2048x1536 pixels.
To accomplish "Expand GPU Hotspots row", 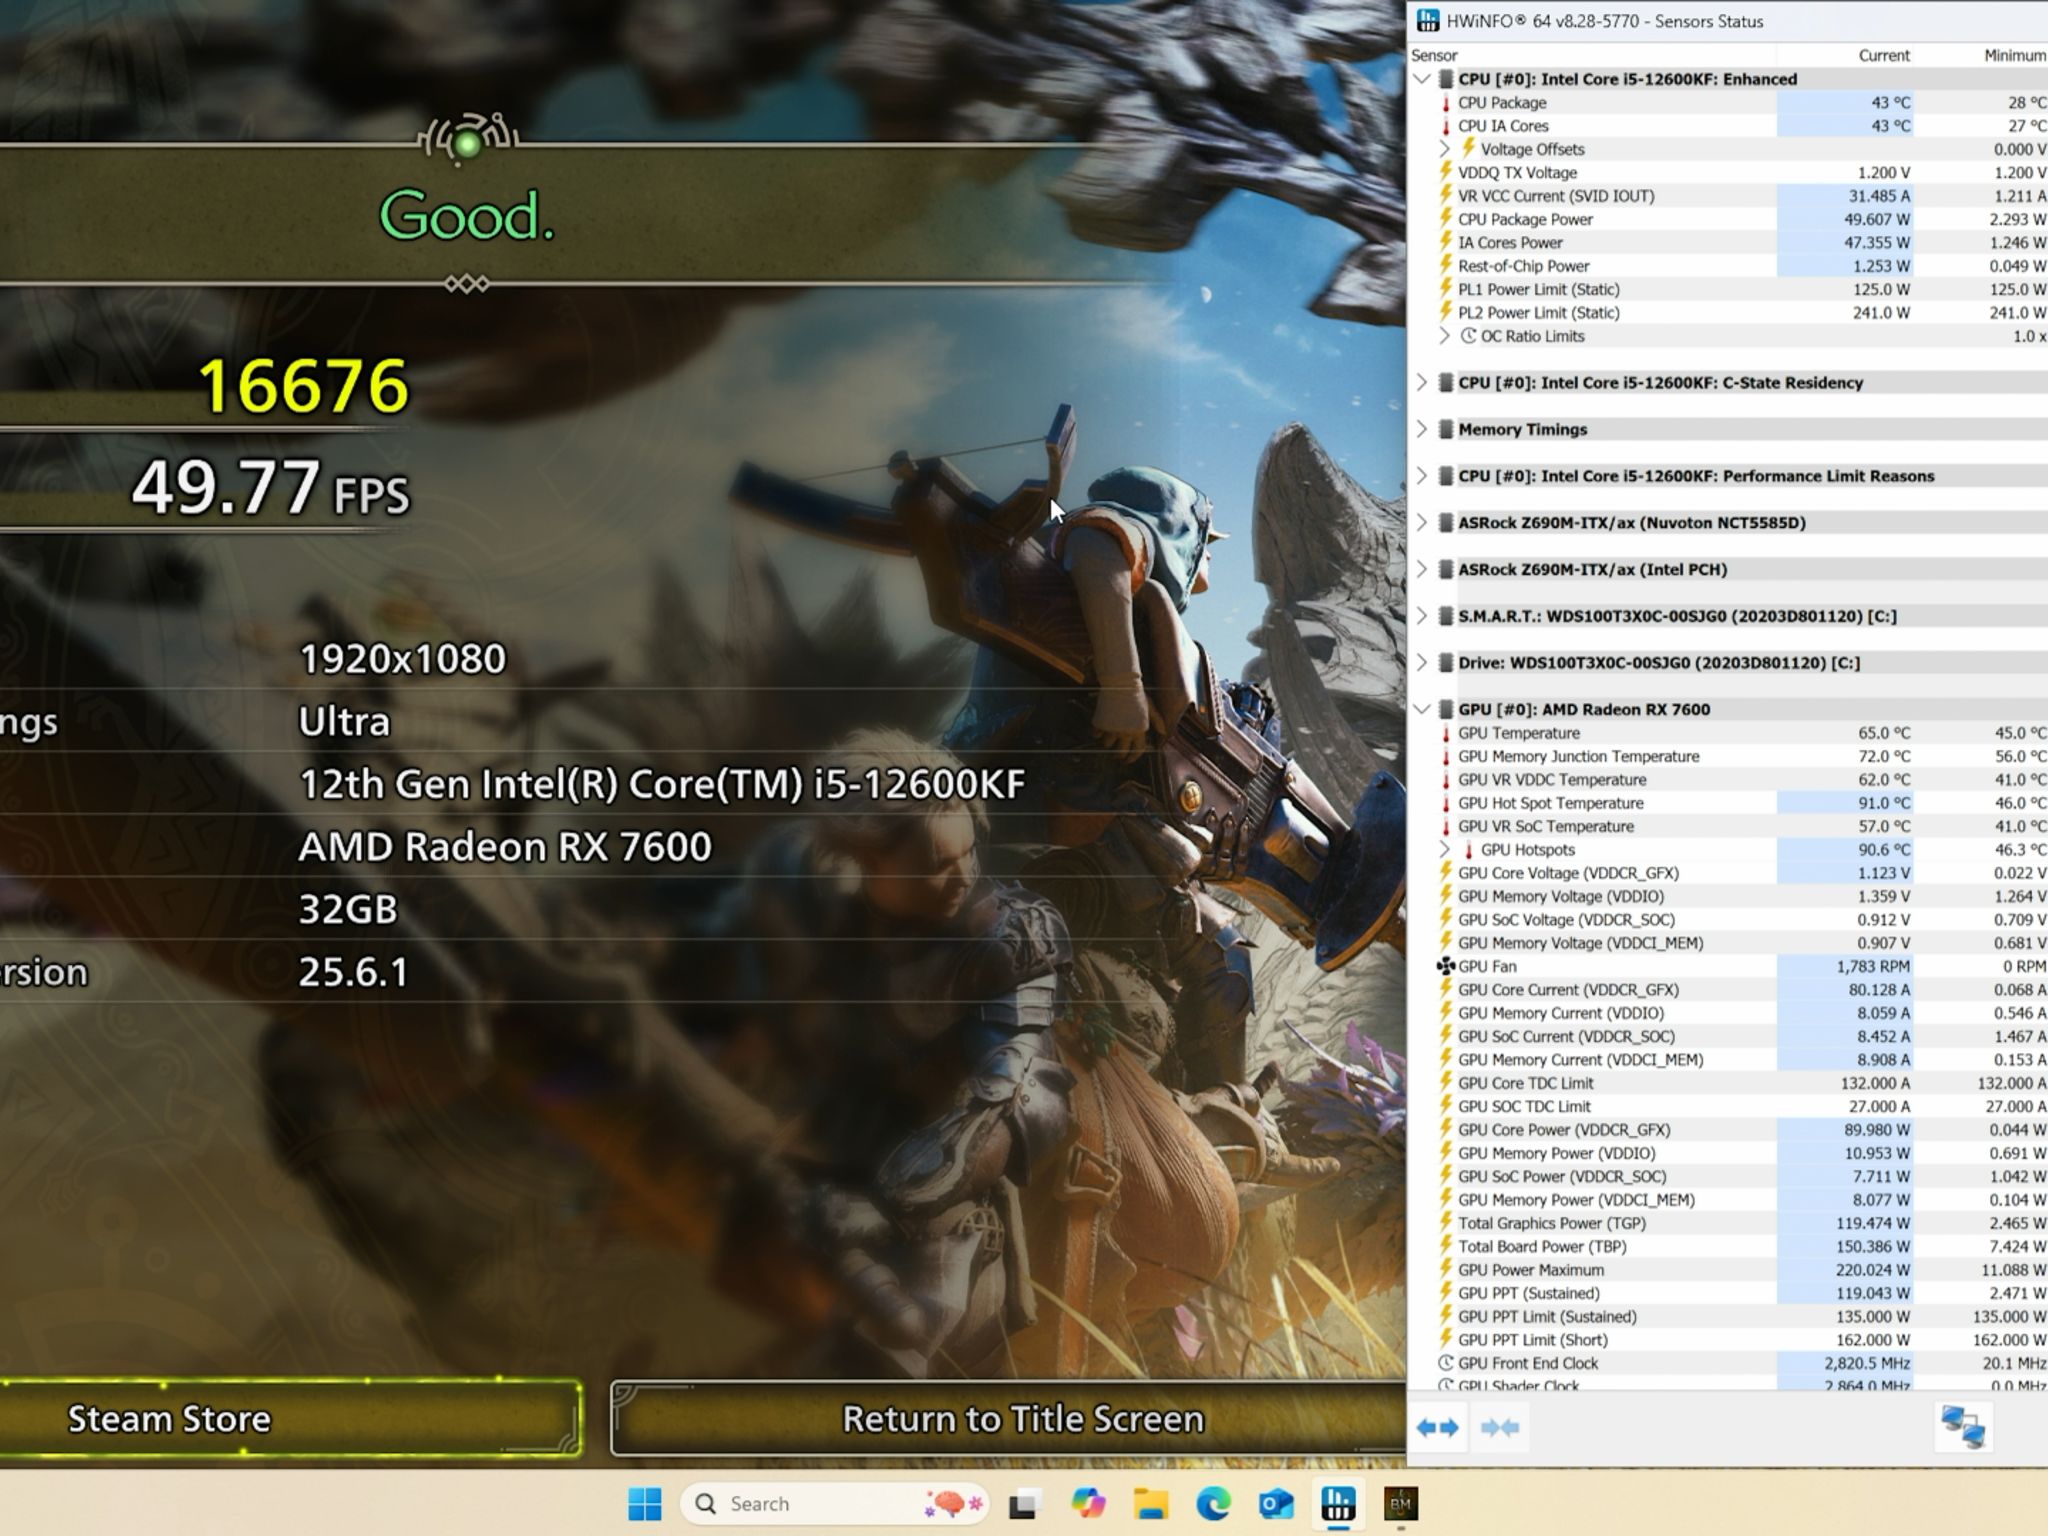I will click(1444, 850).
